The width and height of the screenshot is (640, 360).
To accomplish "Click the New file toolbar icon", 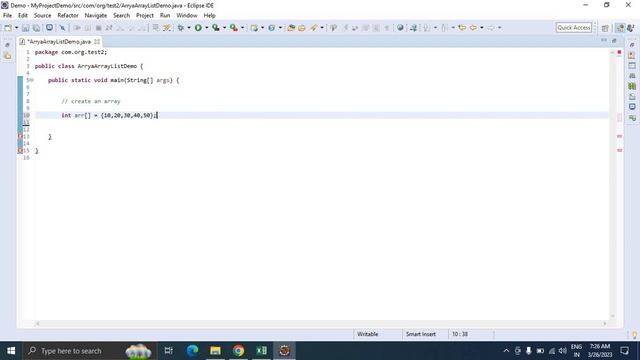I will (x=8, y=28).
